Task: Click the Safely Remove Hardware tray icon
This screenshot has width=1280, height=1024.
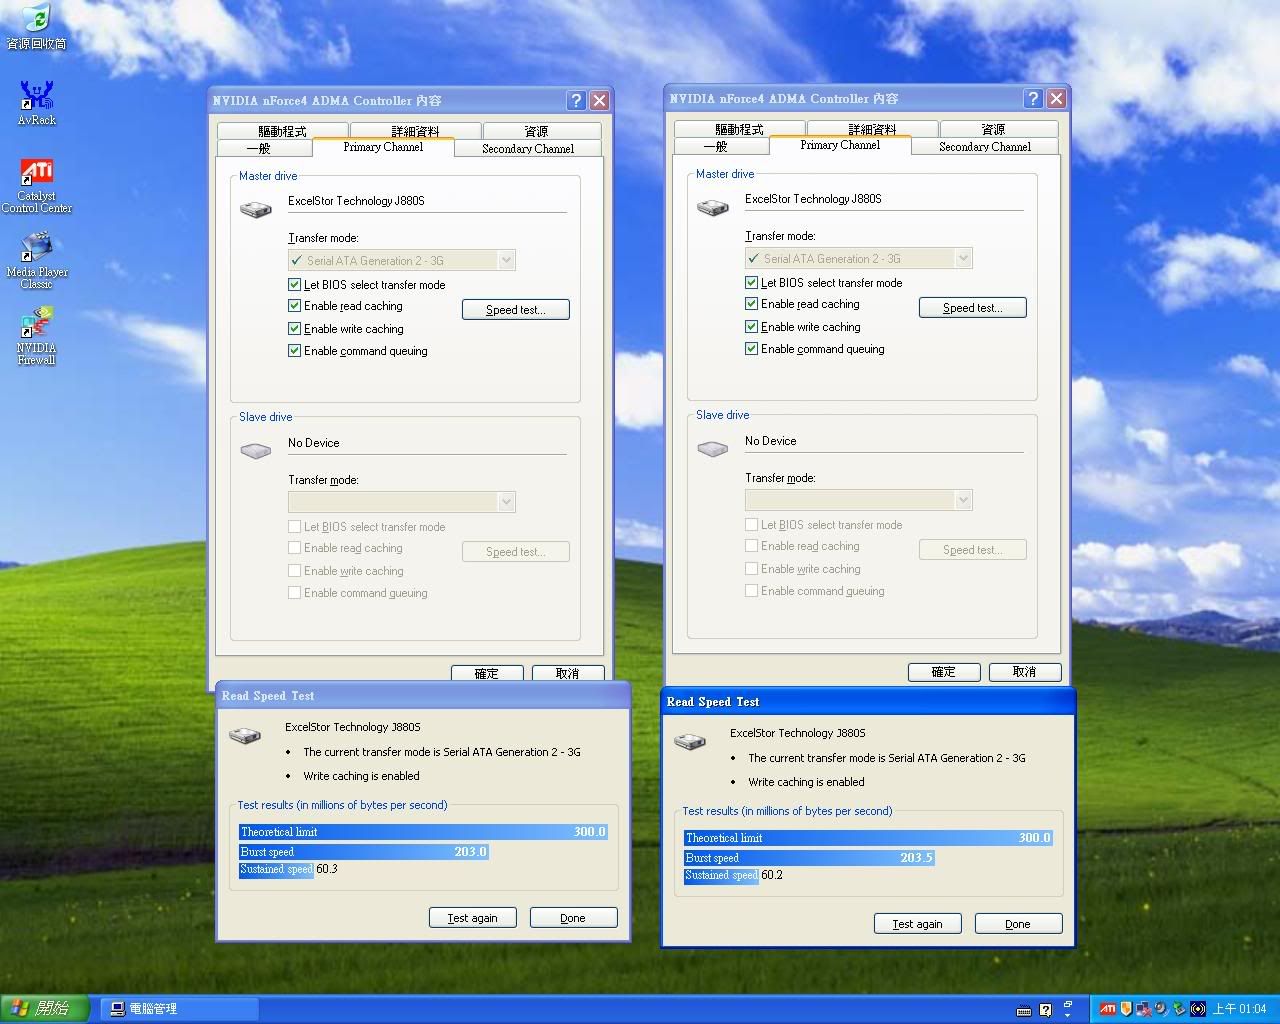Action: [1179, 1009]
